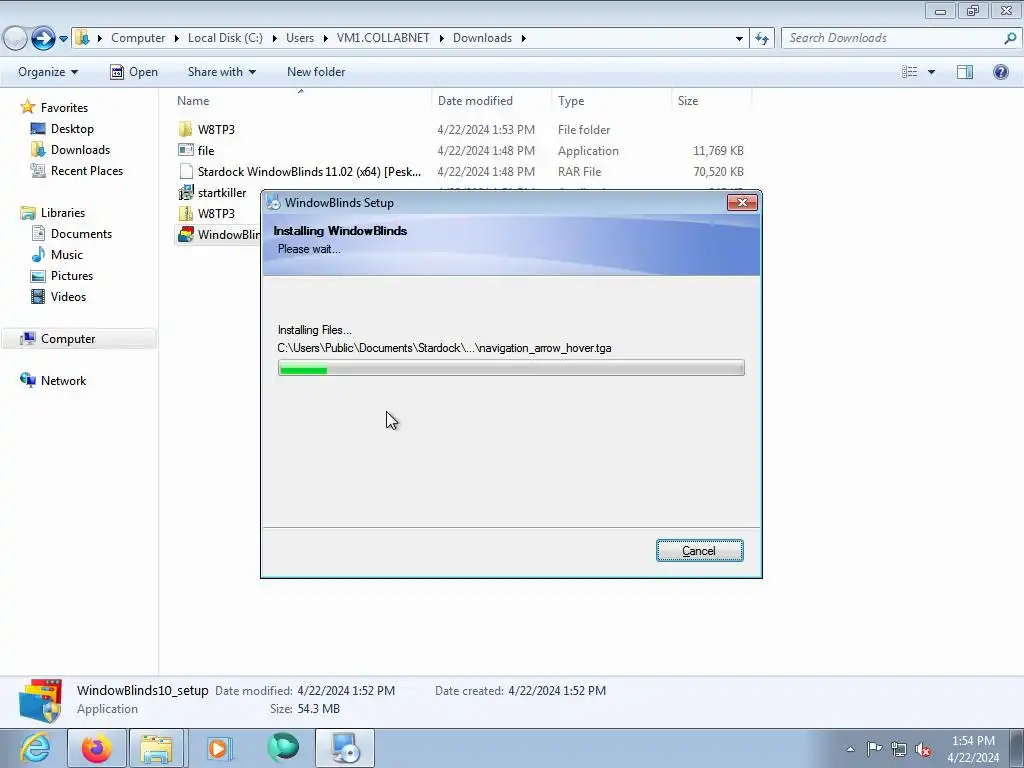This screenshot has width=1024, height=768.
Task: Open Firefox from the taskbar
Action: click(x=97, y=748)
